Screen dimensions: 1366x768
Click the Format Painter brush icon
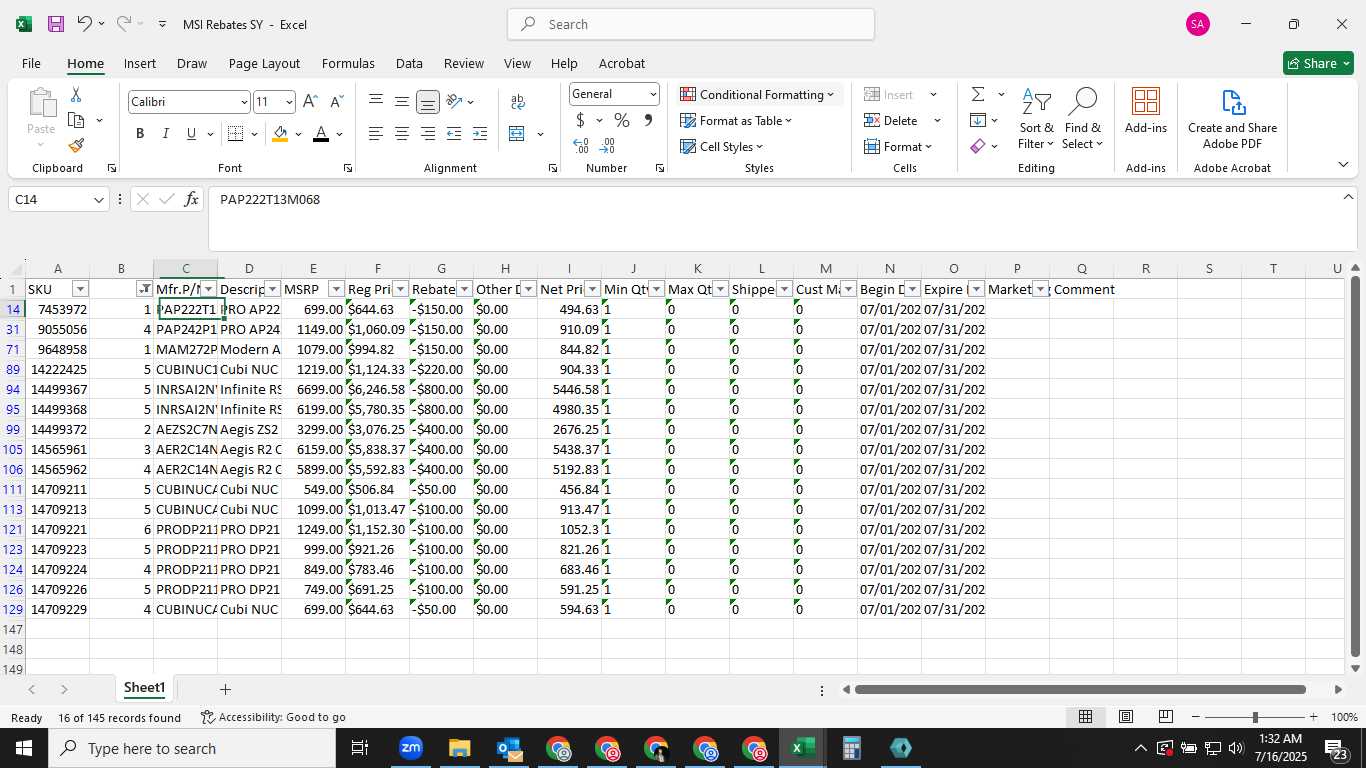click(x=76, y=145)
